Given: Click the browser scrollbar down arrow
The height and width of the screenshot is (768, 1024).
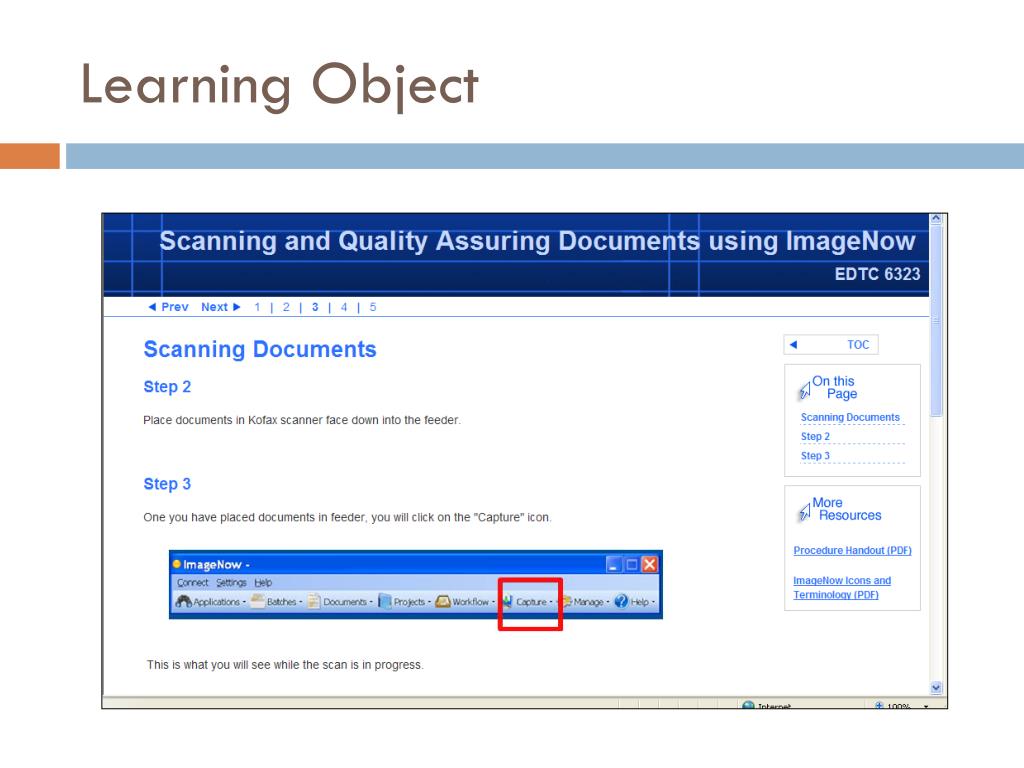Looking at the screenshot, I should point(936,688).
